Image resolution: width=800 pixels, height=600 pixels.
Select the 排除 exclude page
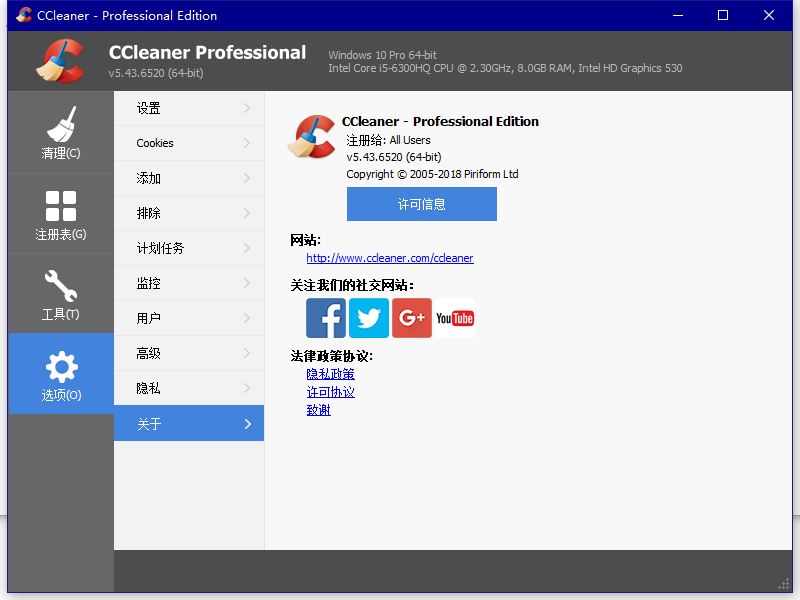(189, 213)
